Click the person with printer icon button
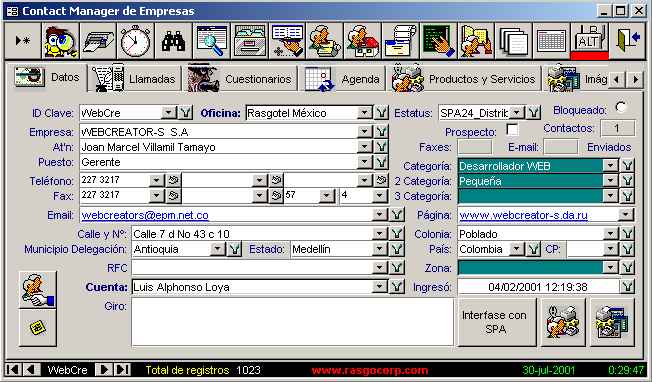 tap(563, 322)
